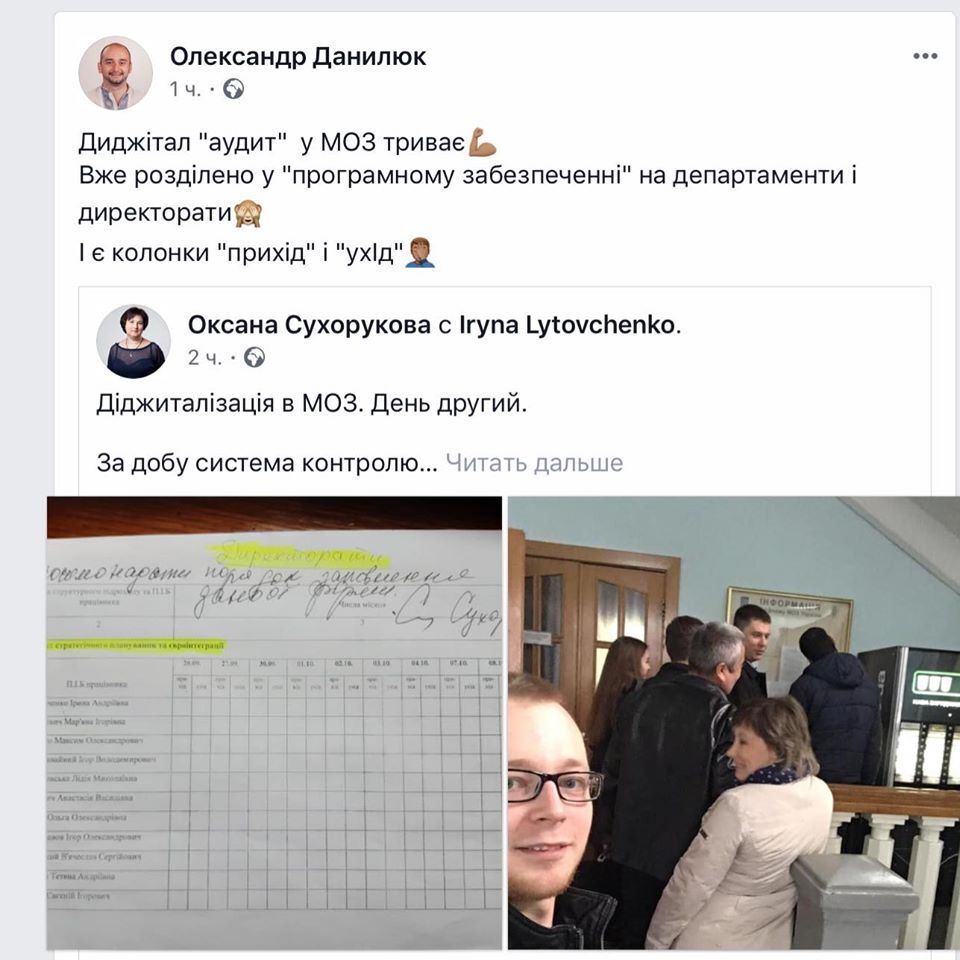Expand post with Читать дальше
960x960 pixels.
tap(534, 463)
